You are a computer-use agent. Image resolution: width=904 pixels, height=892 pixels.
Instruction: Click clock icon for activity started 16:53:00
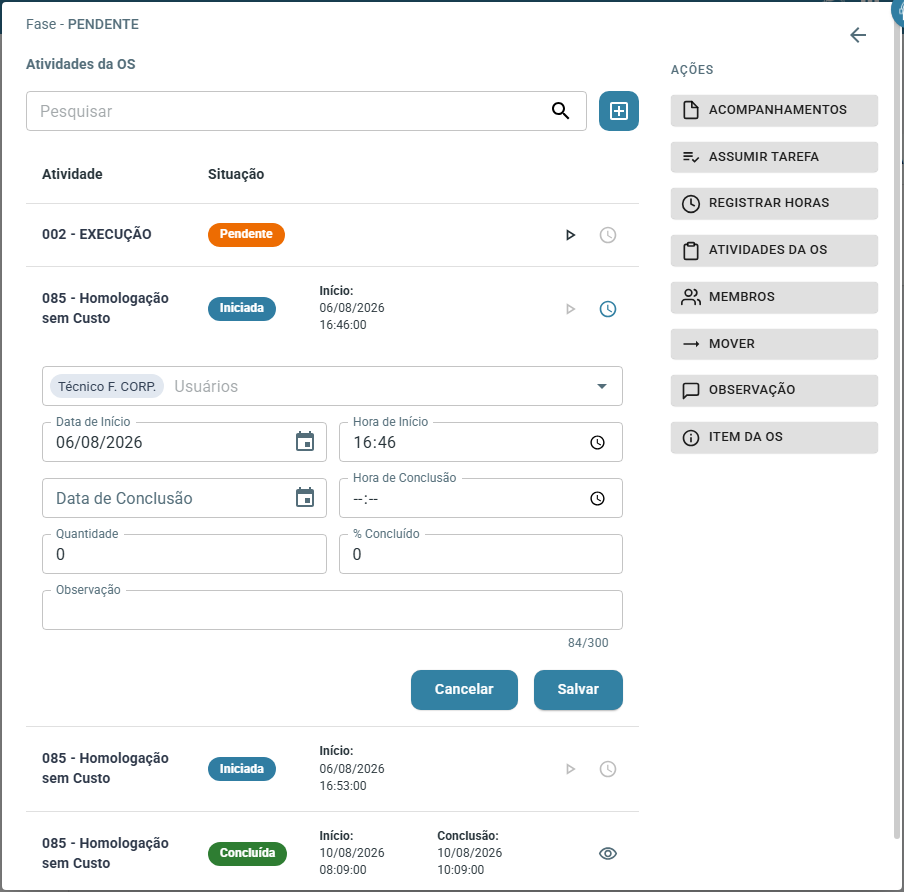pos(608,769)
